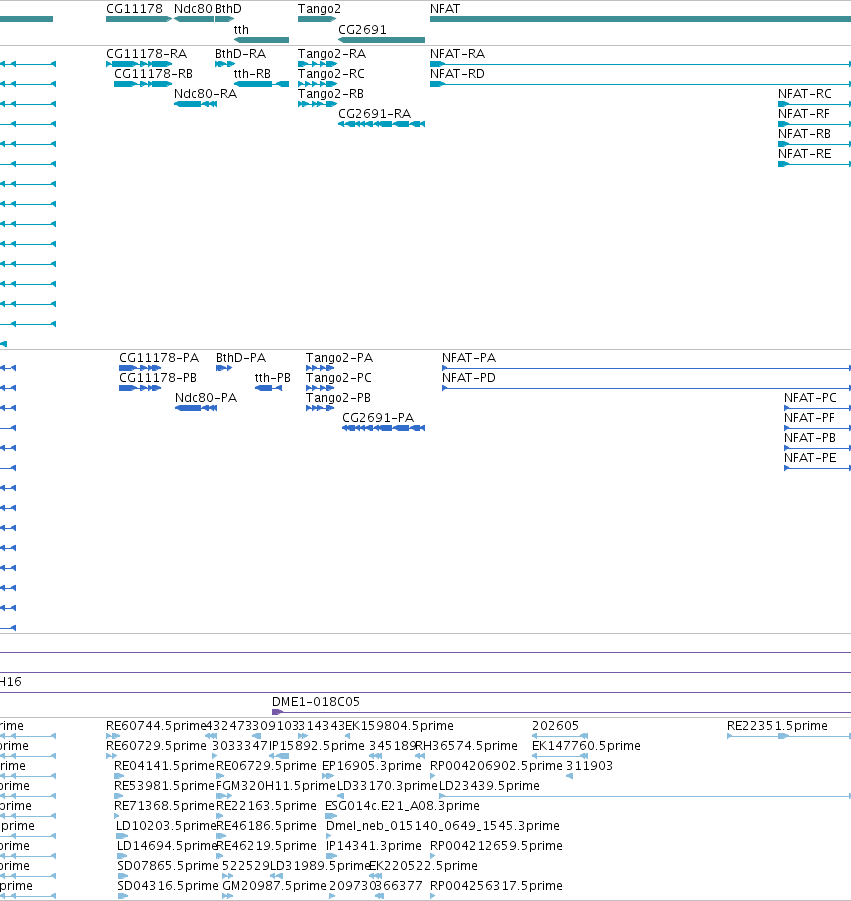Select transcript NFAT-RF label
Screen dimensions: 851x901
coord(804,114)
